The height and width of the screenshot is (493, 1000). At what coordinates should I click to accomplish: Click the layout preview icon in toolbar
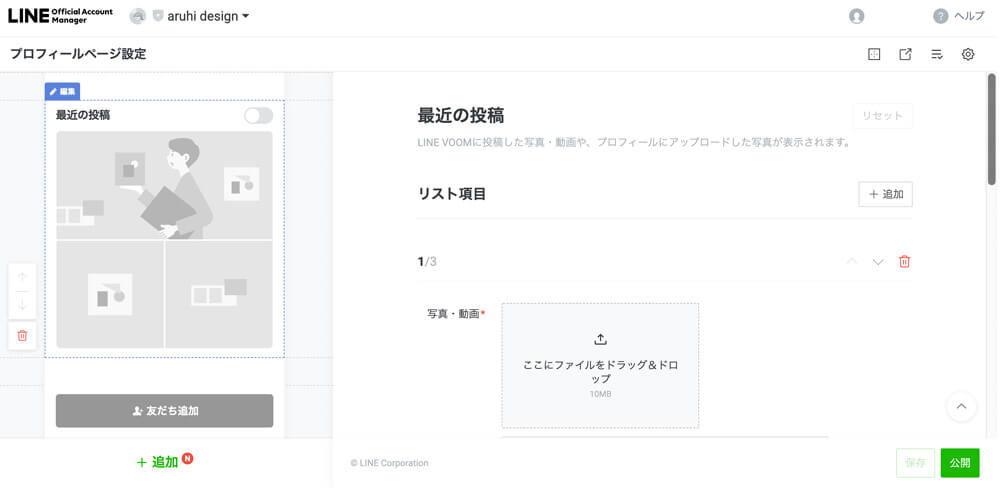874,54
